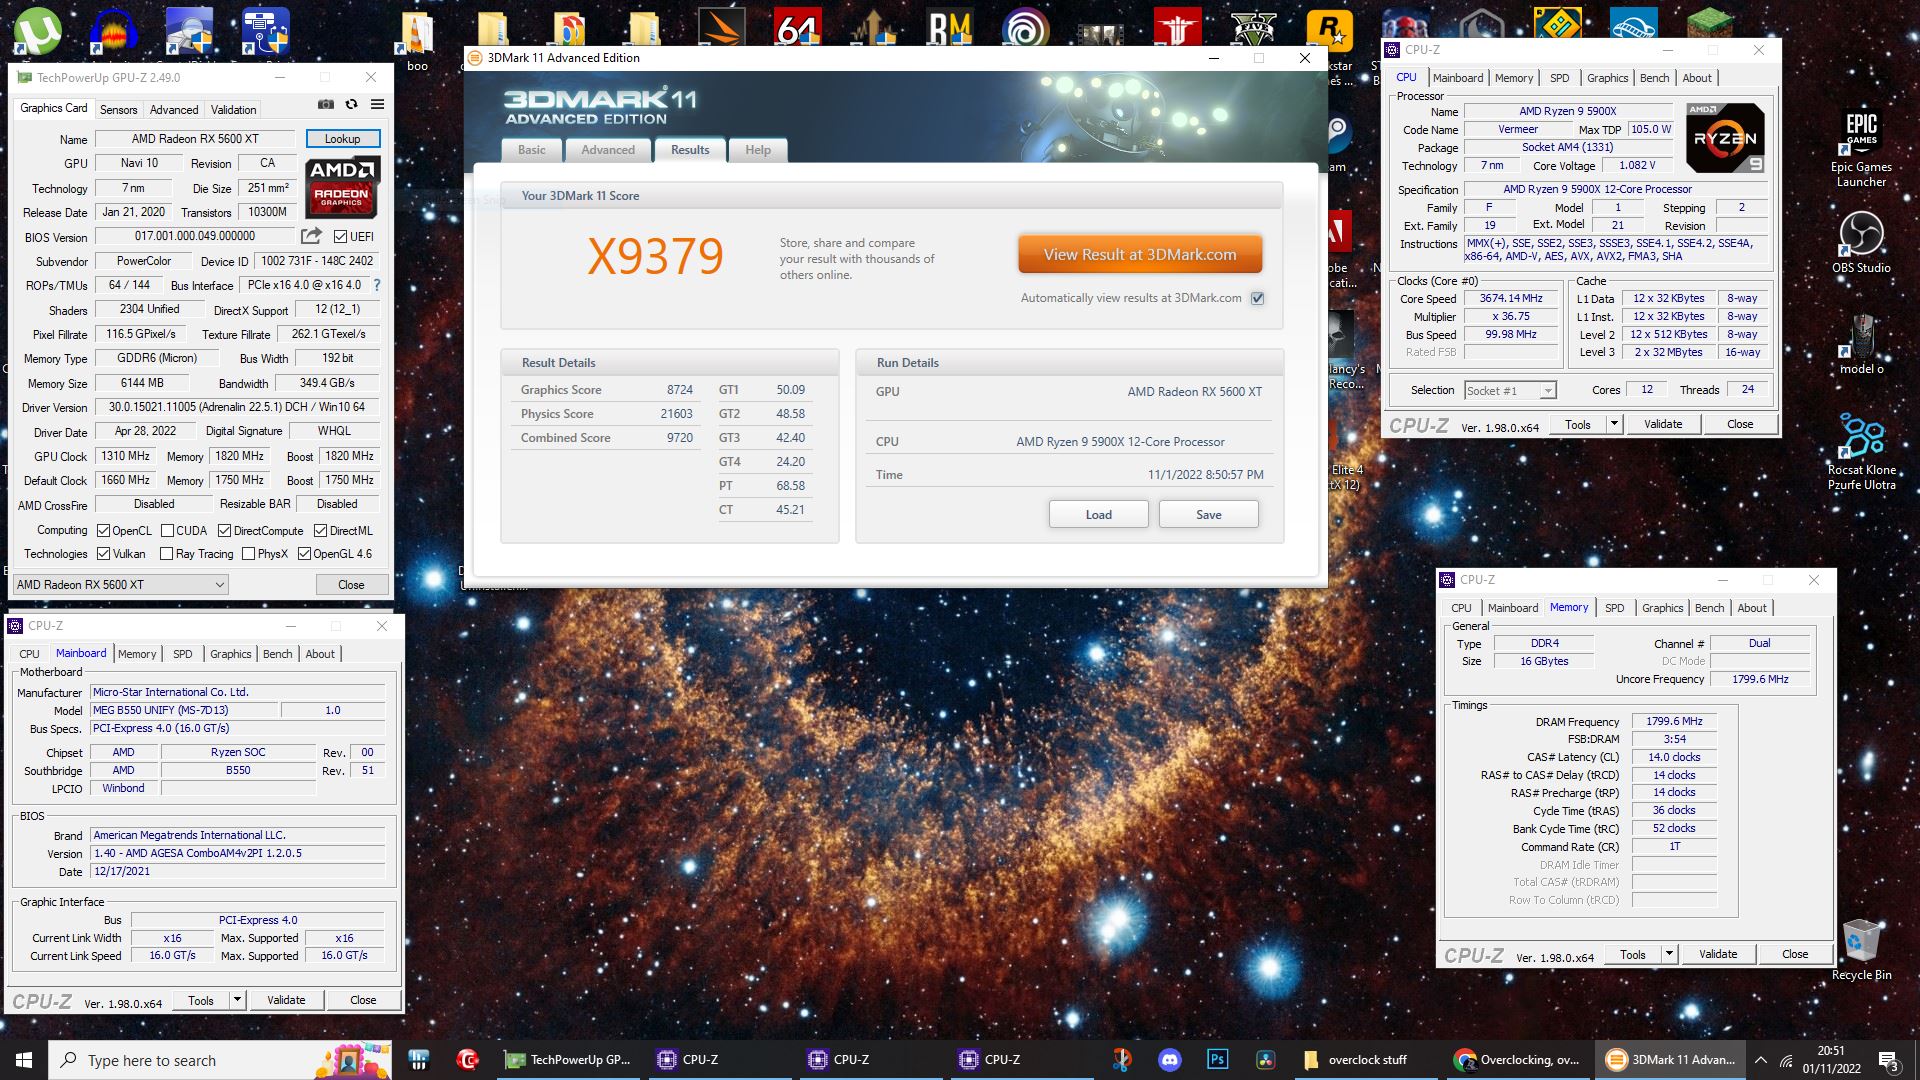Viewport: 1920px width, 1080px height.
Task: Click Validate in CPU-Z Mainboard window
Action: 286,1000
